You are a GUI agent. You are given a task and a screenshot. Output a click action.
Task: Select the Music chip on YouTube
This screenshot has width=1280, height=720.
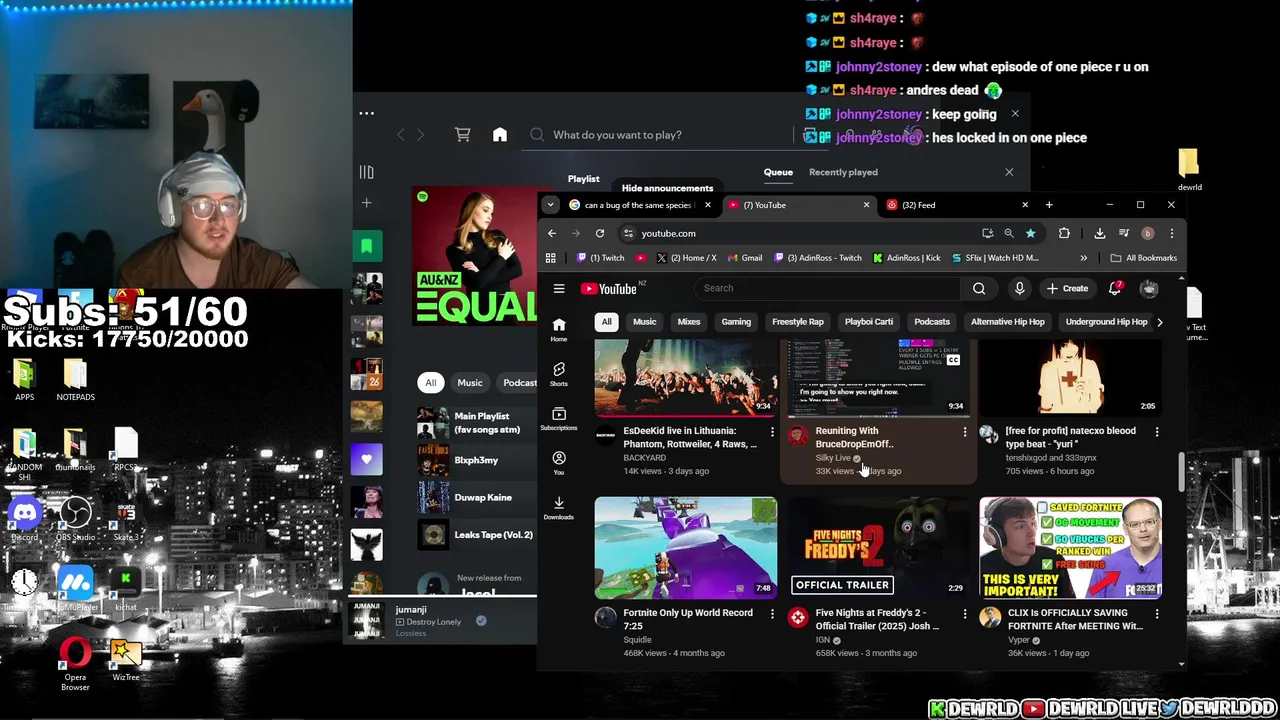(x=644, y=322)
